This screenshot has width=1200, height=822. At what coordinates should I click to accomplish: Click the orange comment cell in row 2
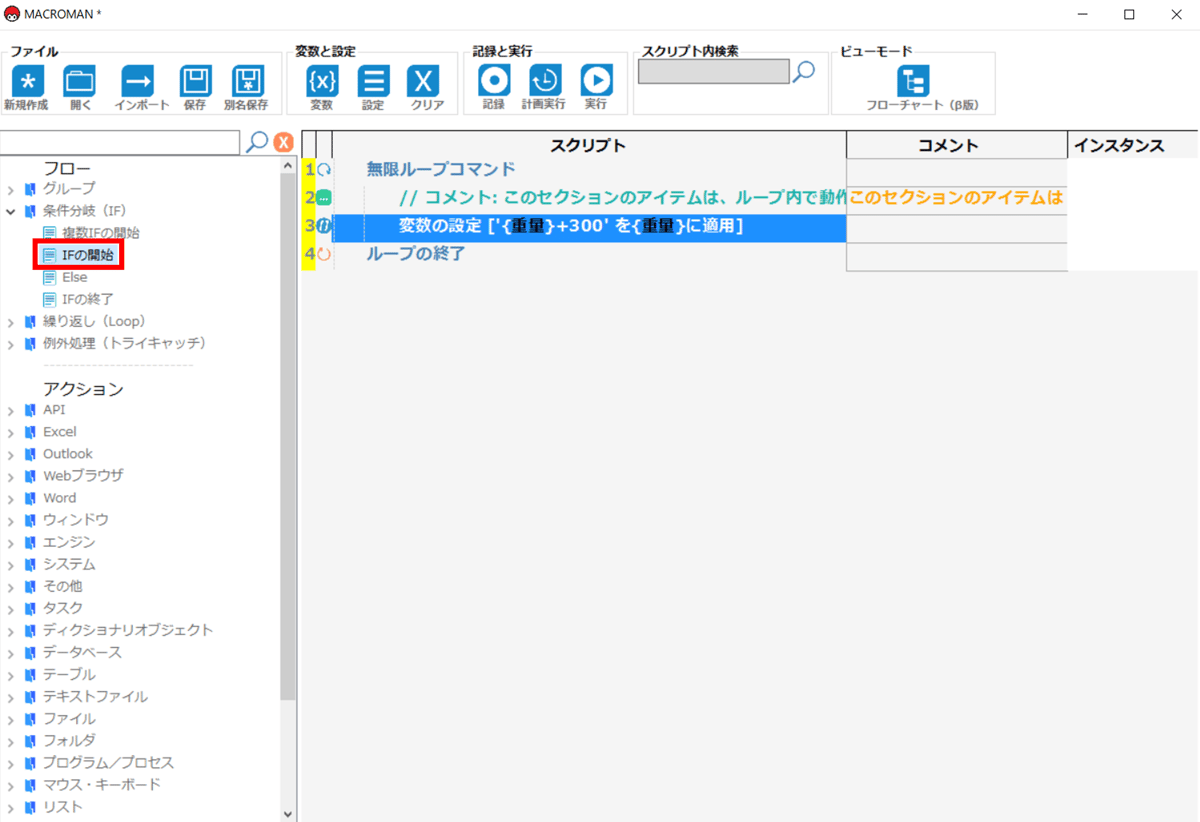[957, 198]
